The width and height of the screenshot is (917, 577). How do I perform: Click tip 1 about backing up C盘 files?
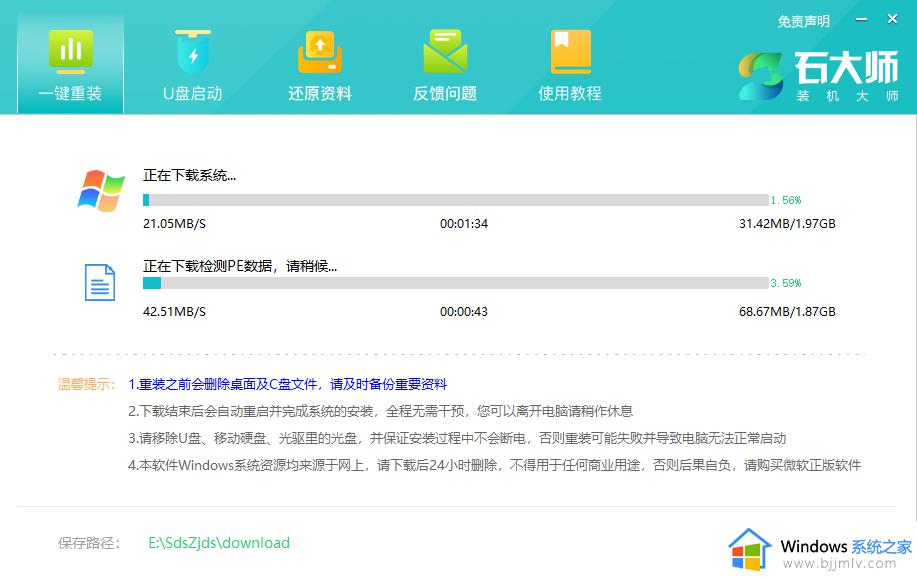tap(288, 384)
